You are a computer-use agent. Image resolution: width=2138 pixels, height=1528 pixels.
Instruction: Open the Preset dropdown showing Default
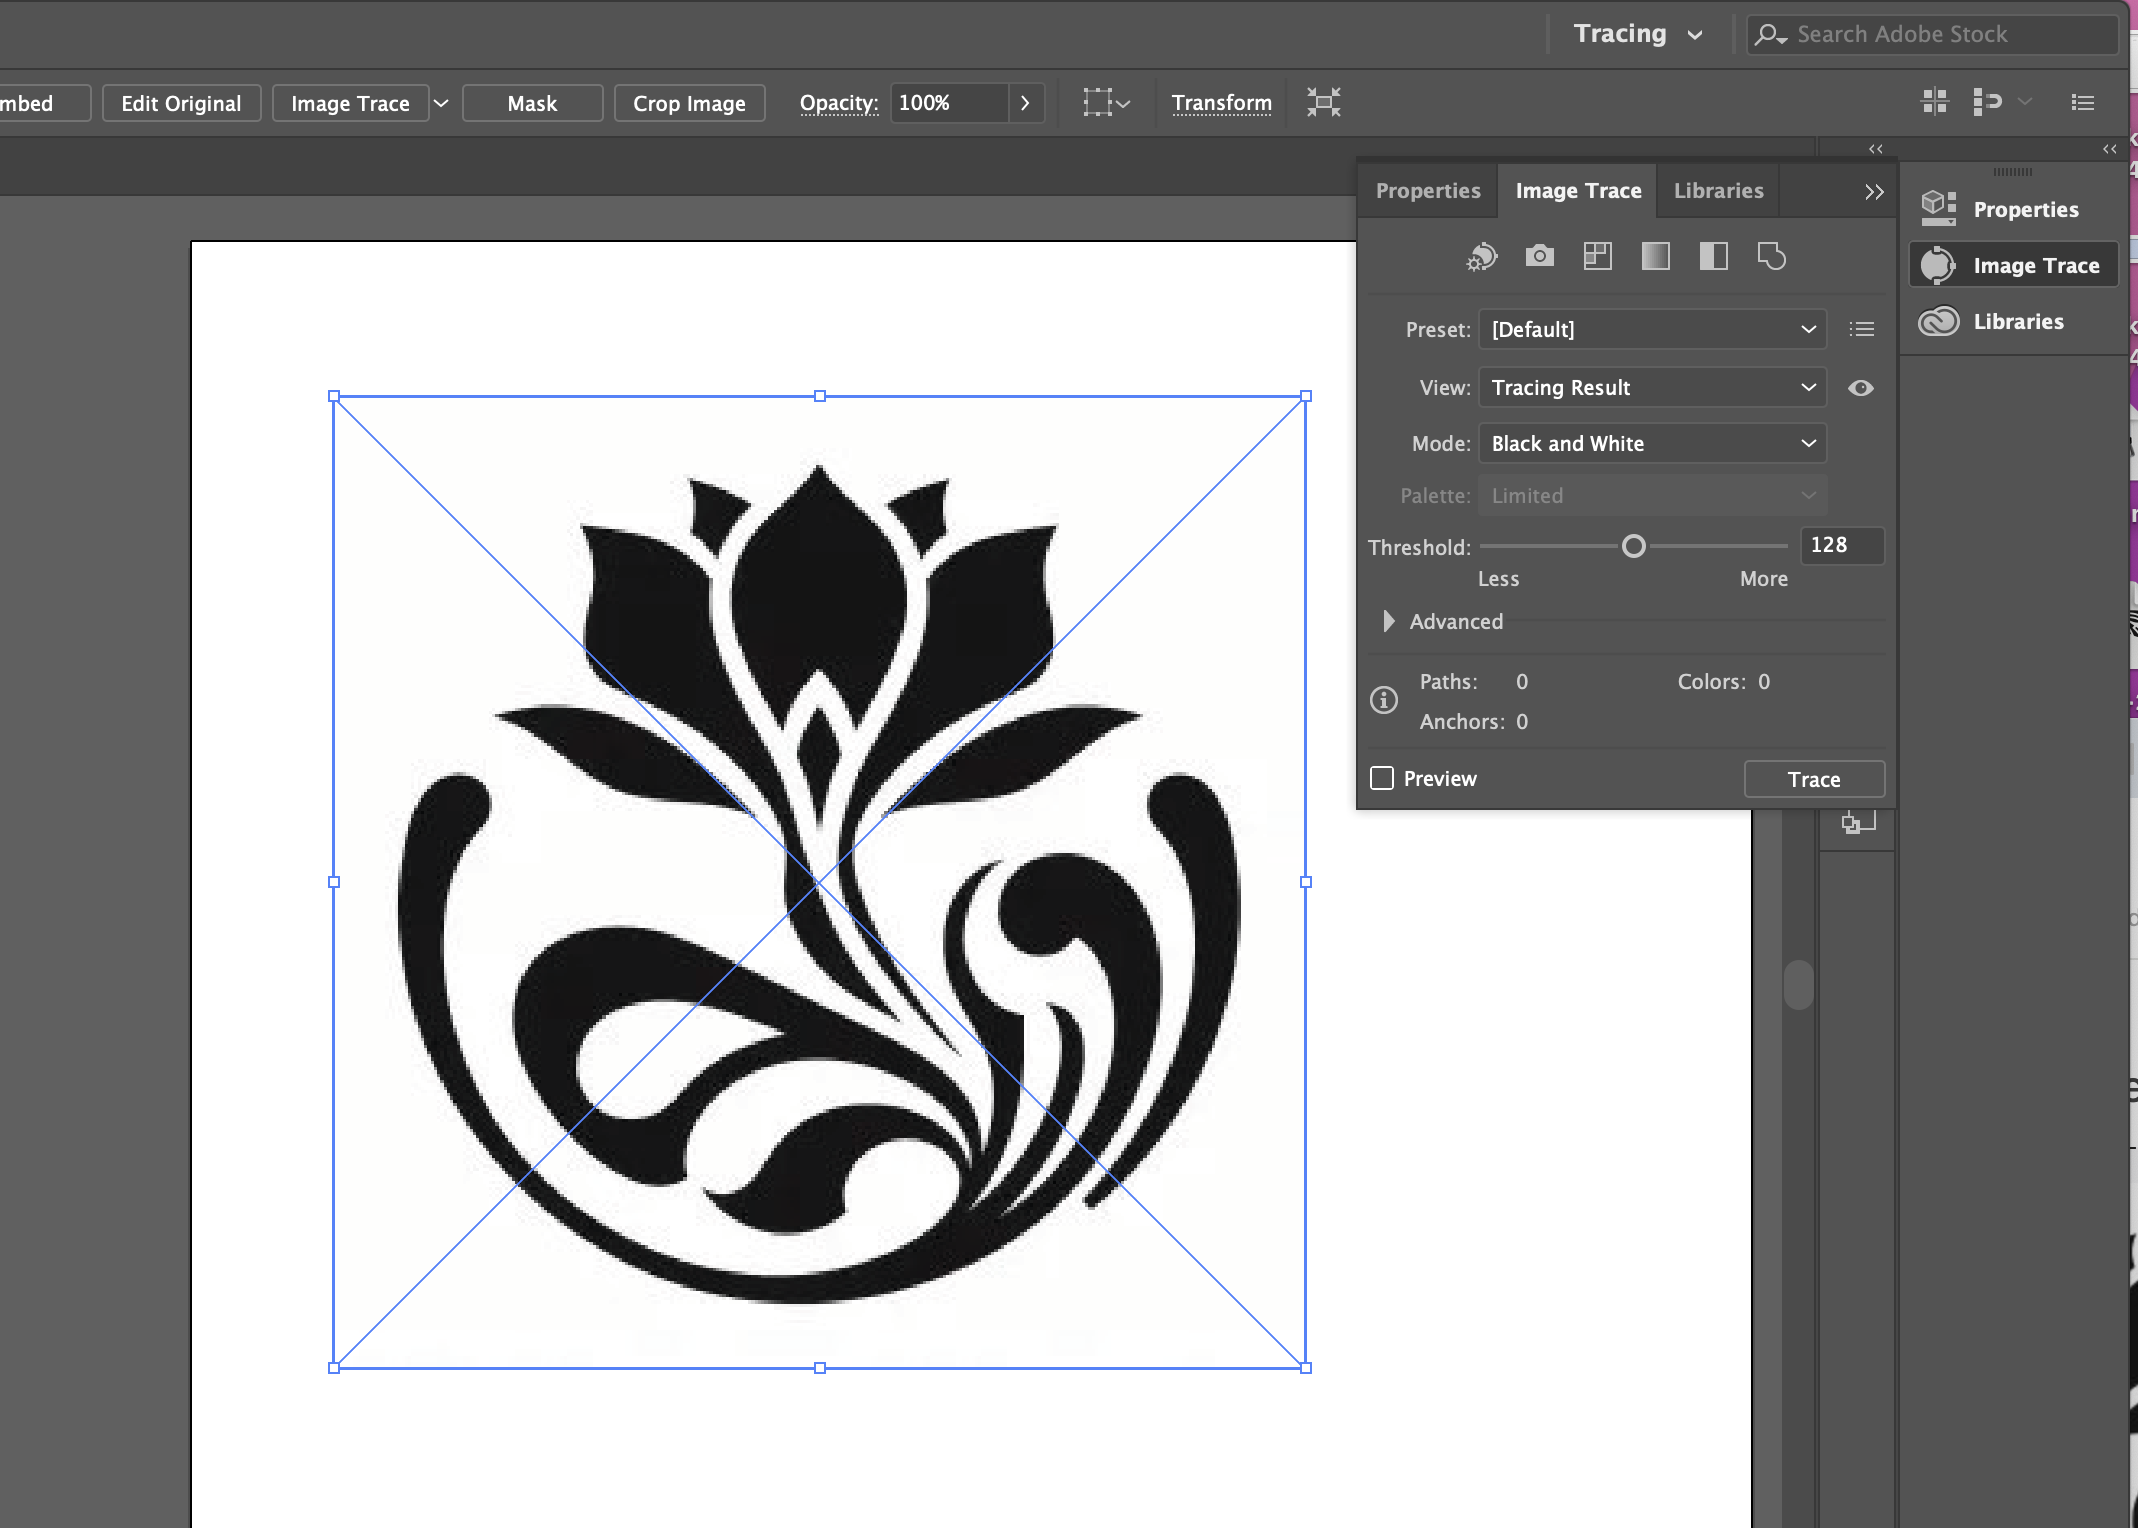tap(1652, 329)
